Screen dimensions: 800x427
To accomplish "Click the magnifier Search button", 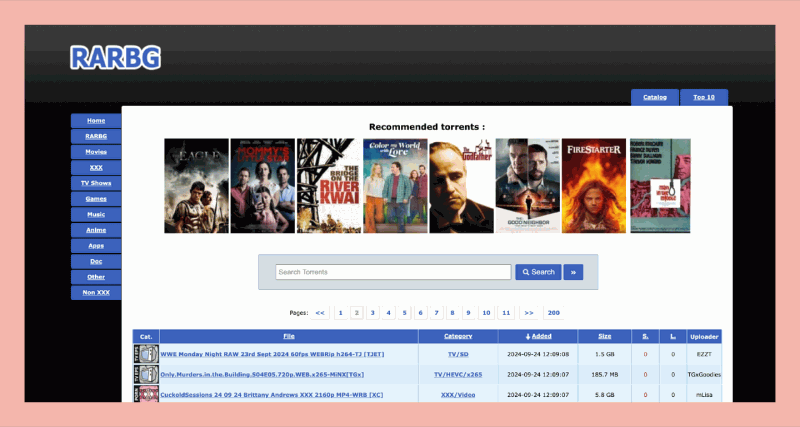I will (538, 272).
